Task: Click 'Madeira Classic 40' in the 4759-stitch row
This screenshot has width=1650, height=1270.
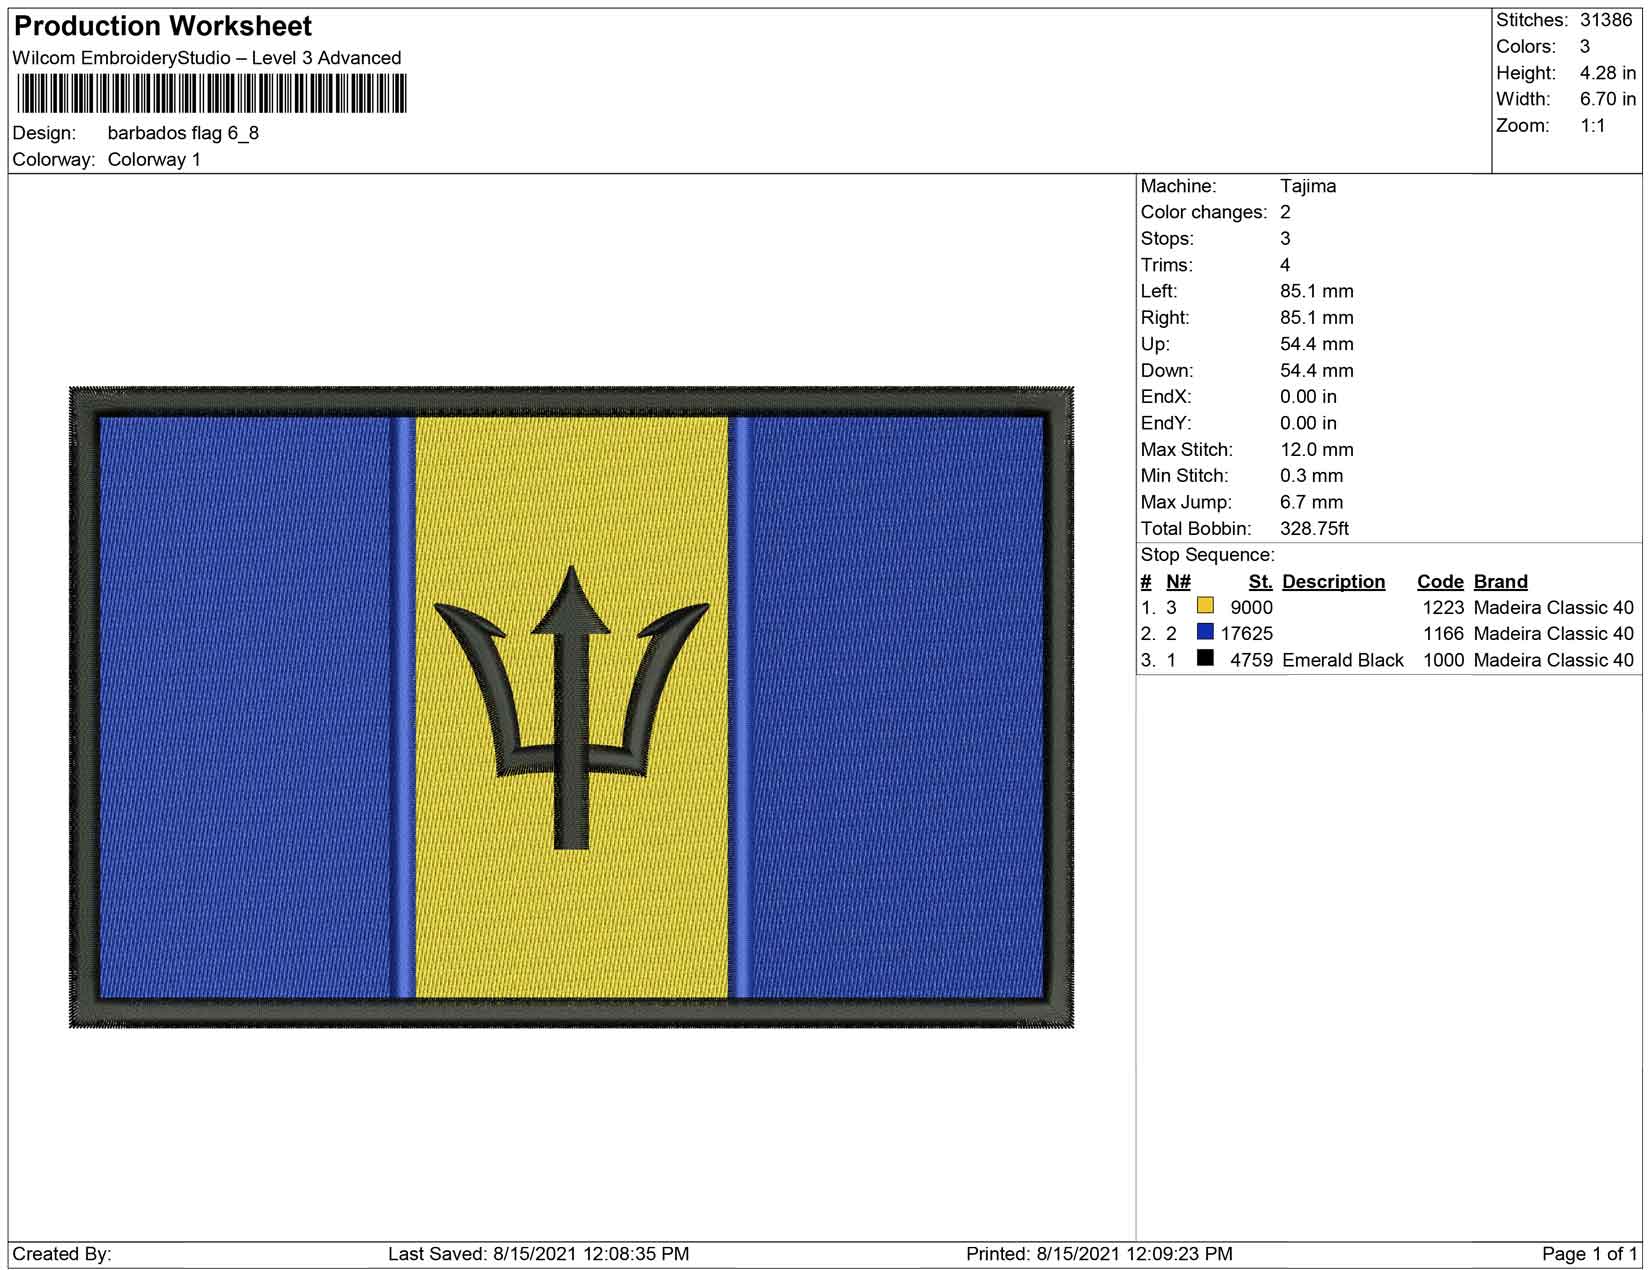Action: click(1554, 661)
